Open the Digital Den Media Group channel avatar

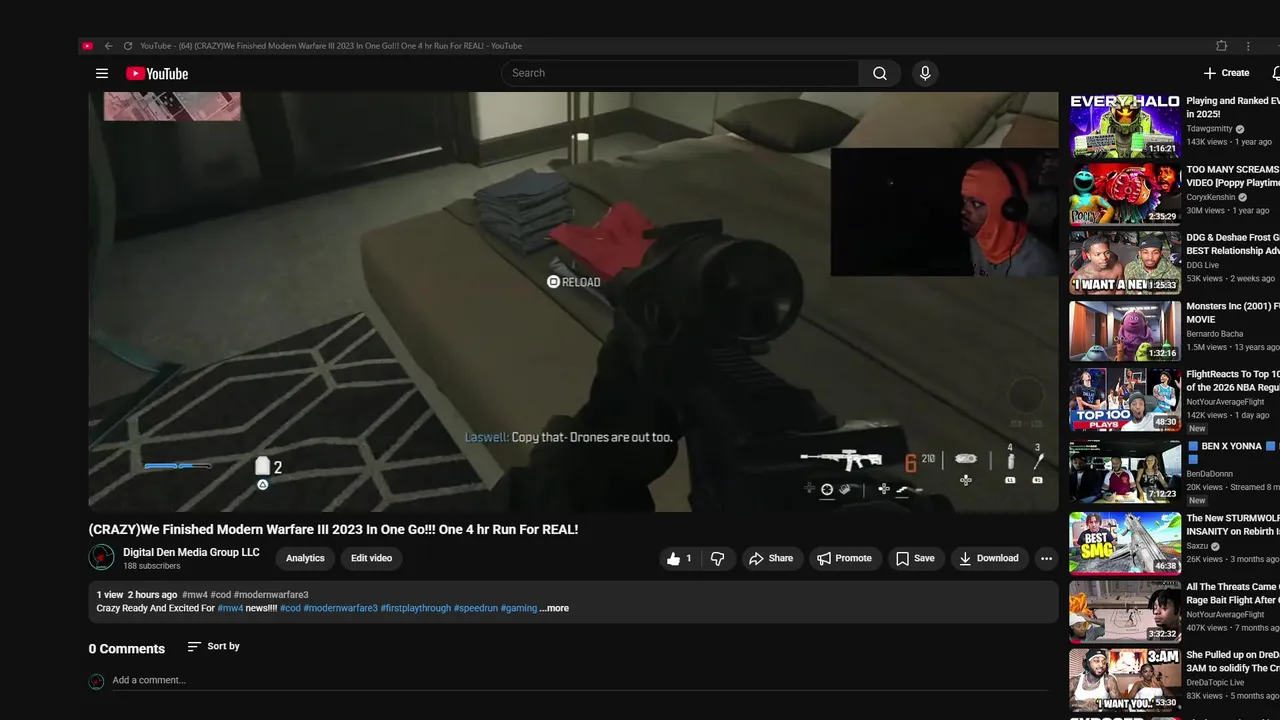coord(101,557)
